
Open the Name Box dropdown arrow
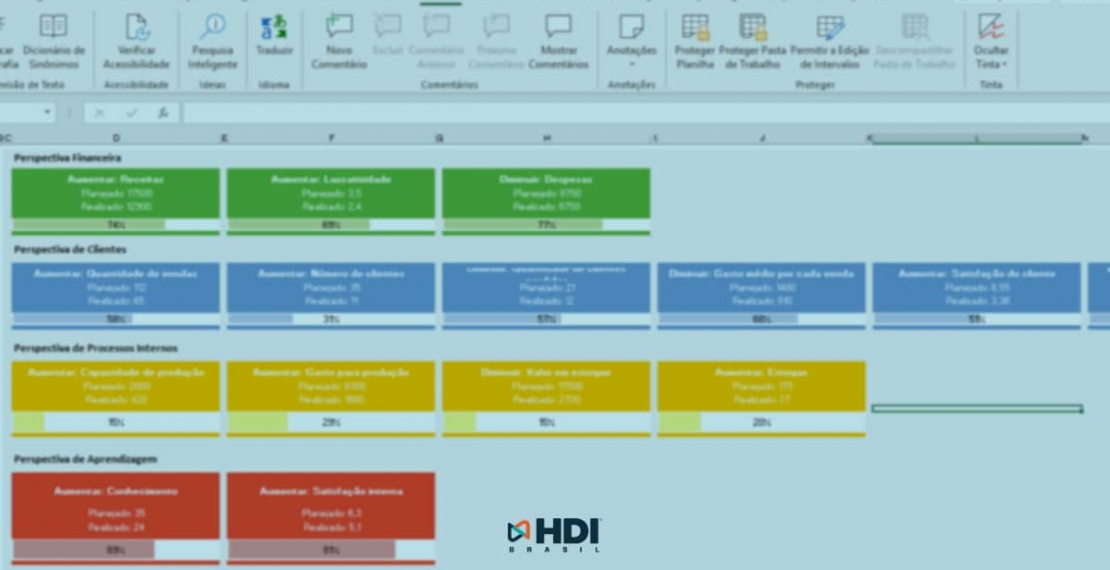click(47, 113)
